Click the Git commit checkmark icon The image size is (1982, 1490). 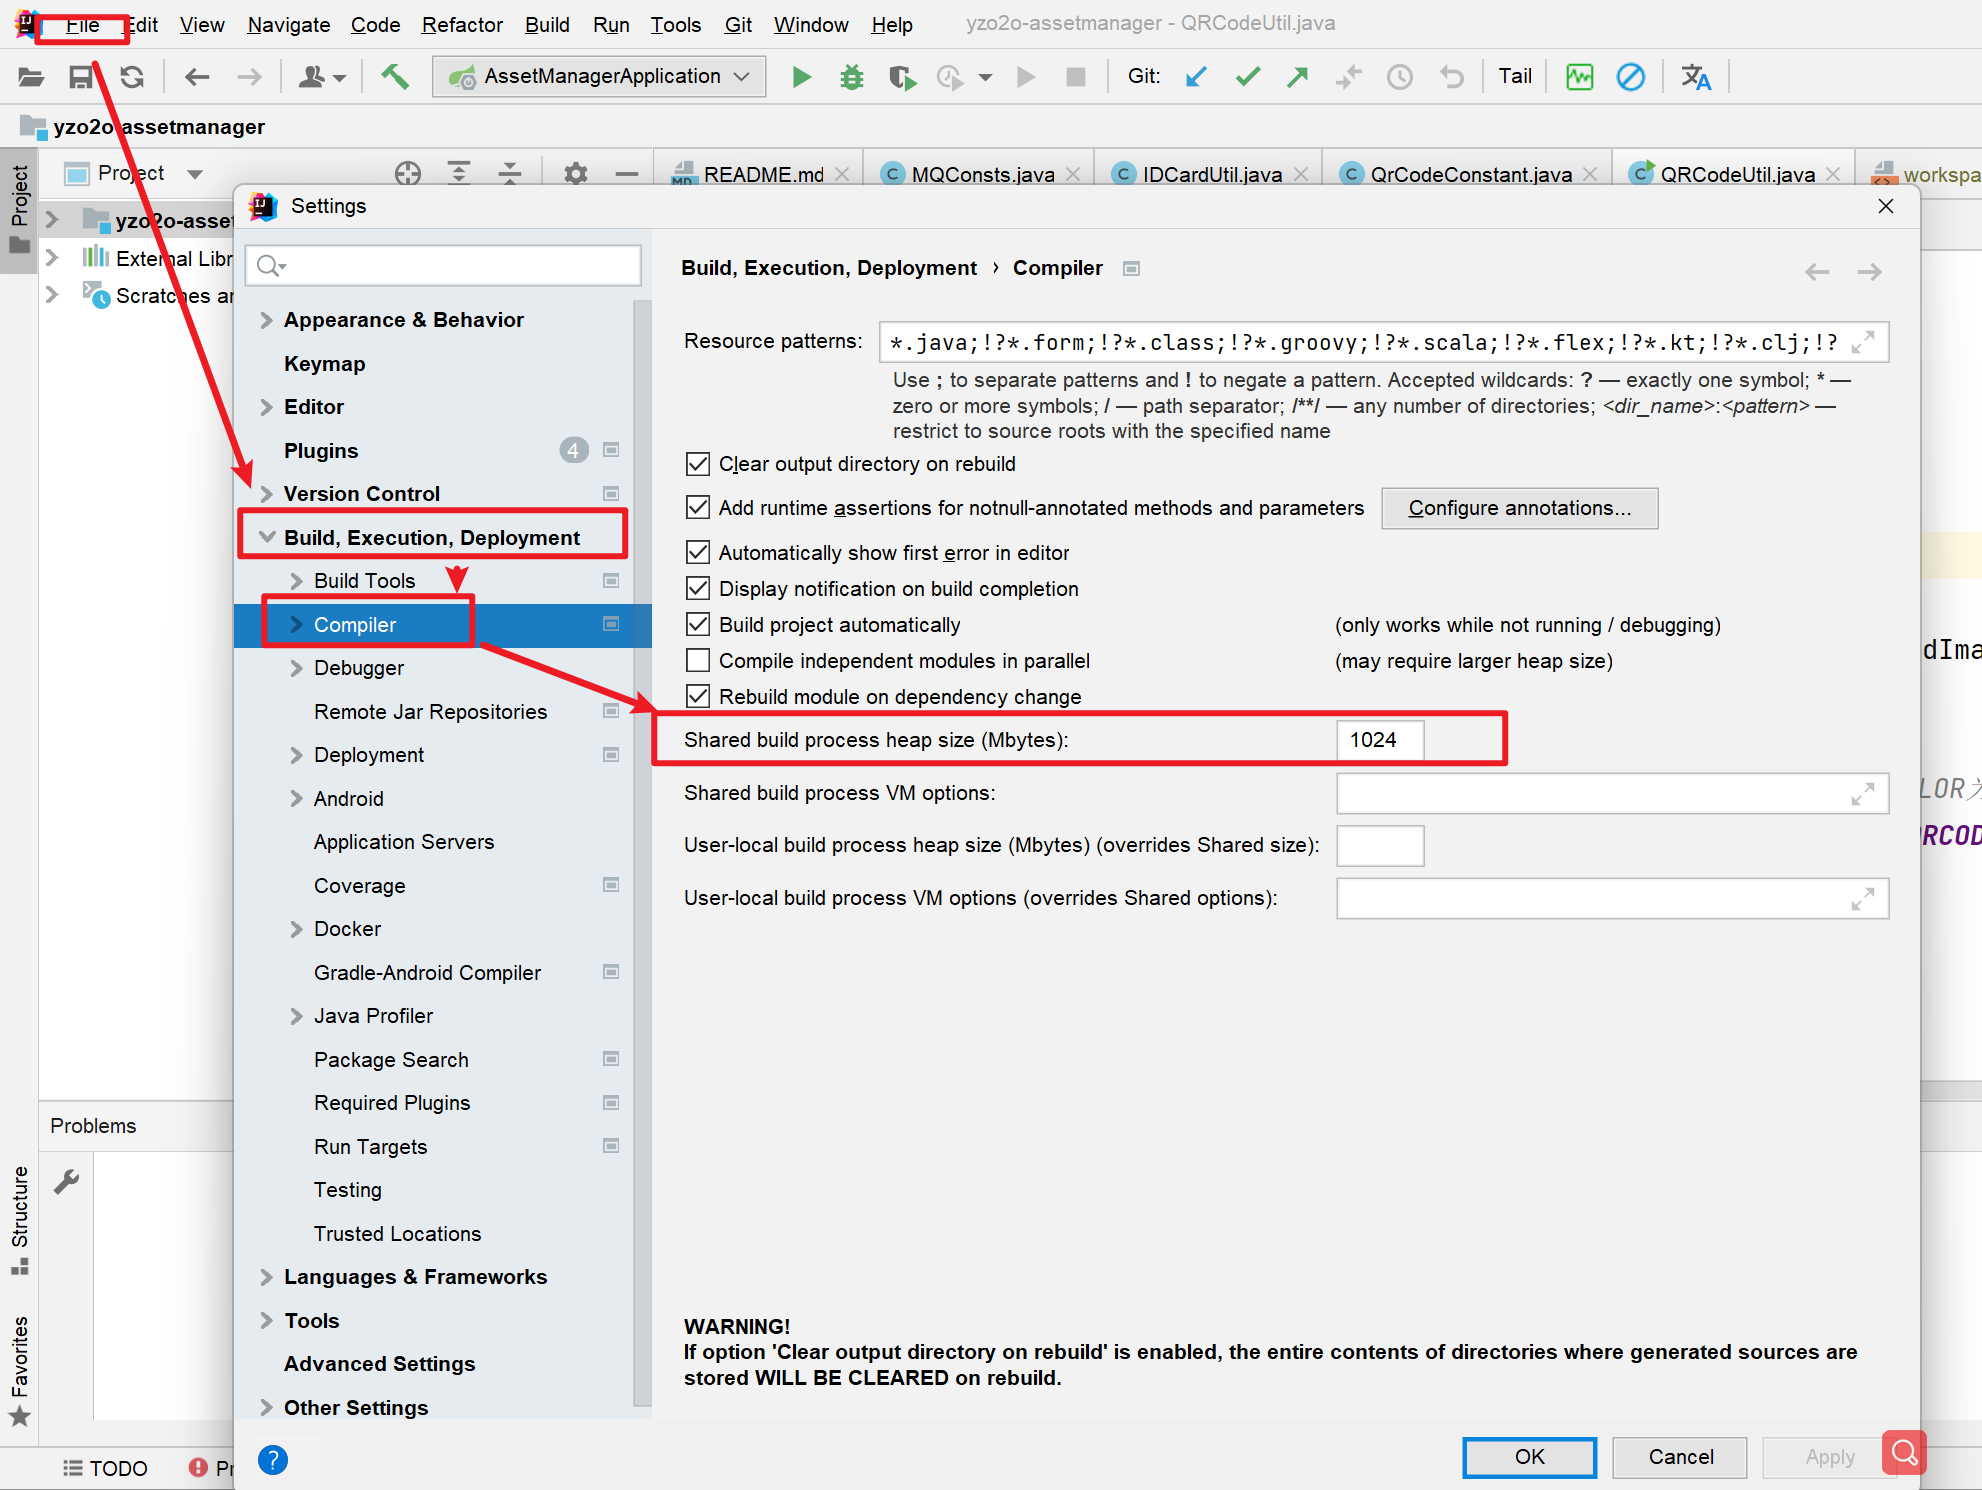point(1247,77)
